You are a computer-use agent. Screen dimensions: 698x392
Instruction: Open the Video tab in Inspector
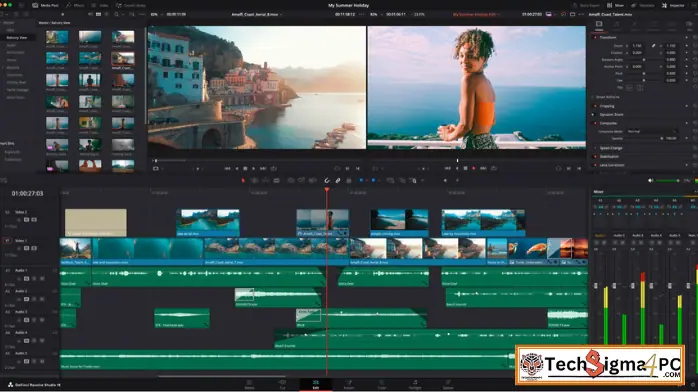tap(599, 26)
